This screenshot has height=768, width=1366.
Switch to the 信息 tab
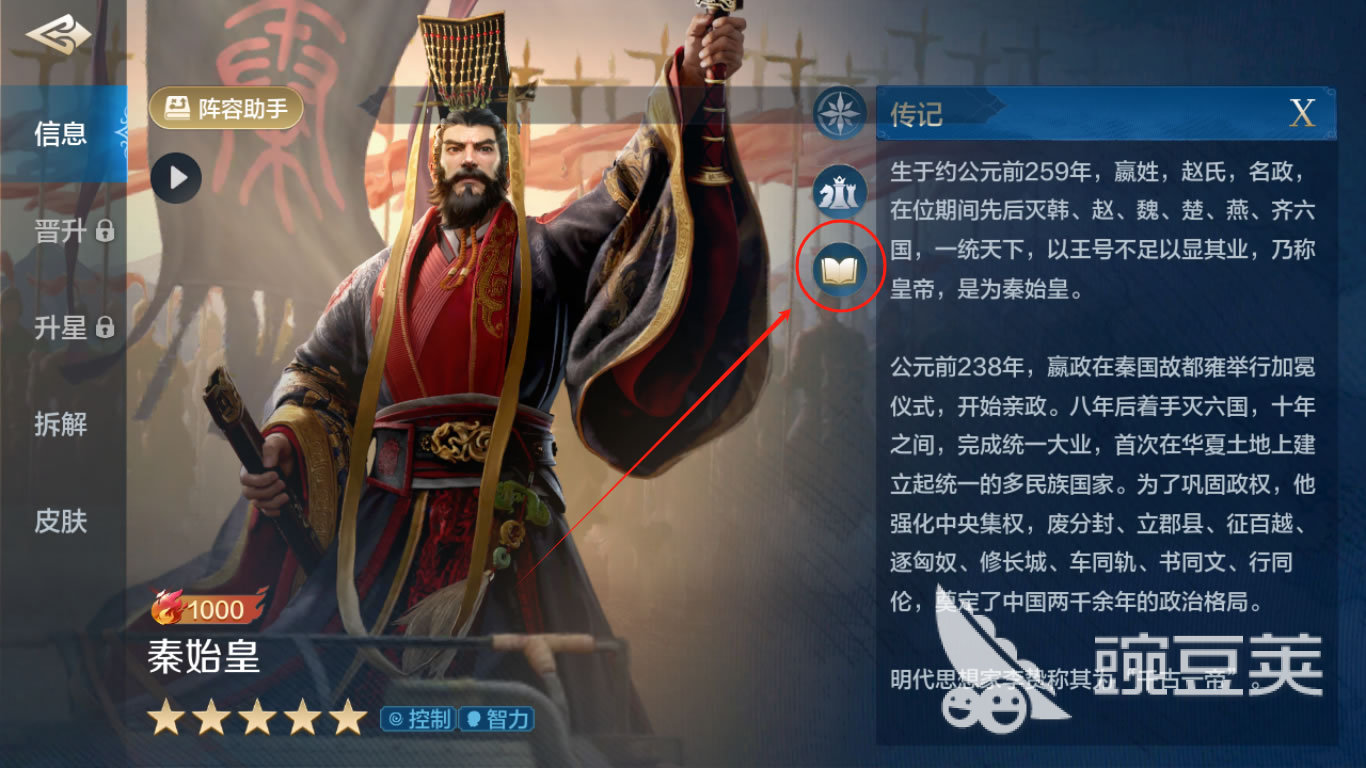pyautogui.click(x=61, y=133)
